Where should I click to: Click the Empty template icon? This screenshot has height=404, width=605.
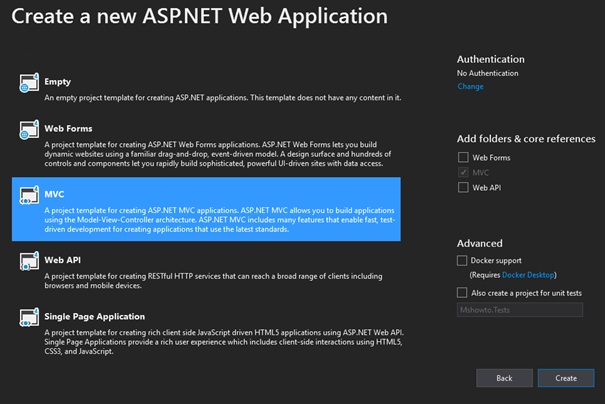(29, 84)
